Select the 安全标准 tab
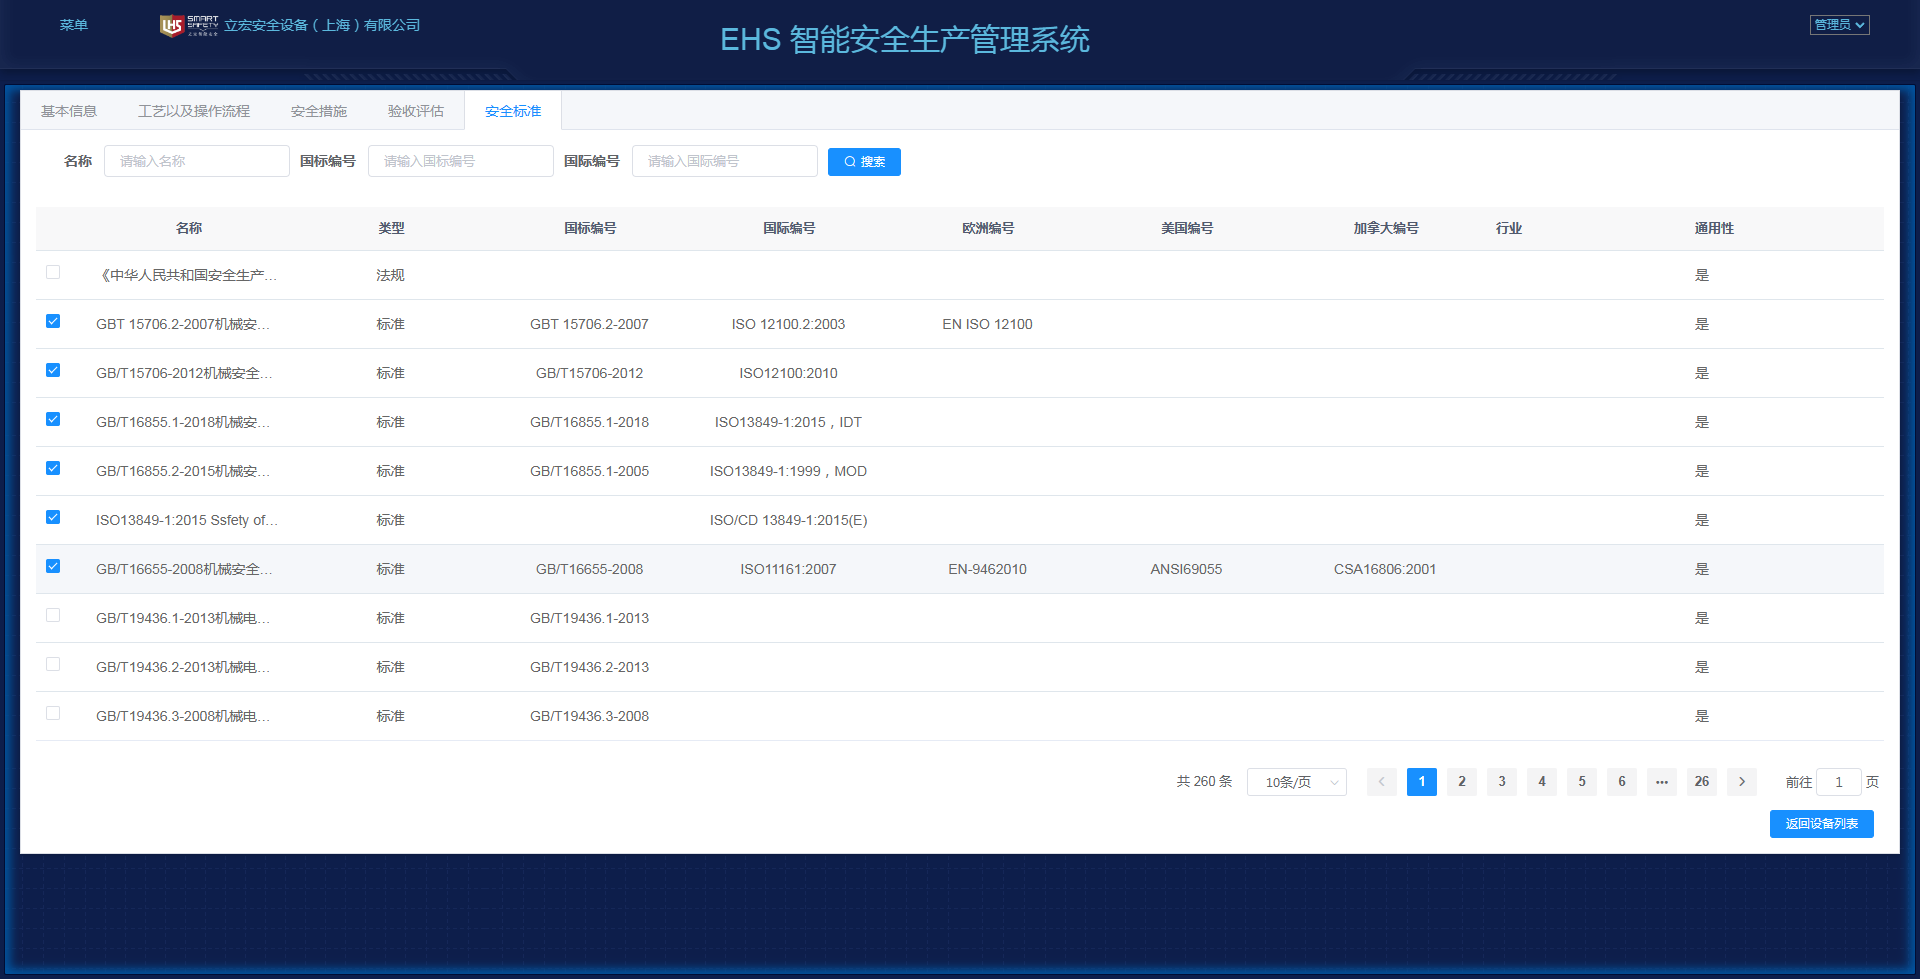1920x979 pixels. (513, 111)
